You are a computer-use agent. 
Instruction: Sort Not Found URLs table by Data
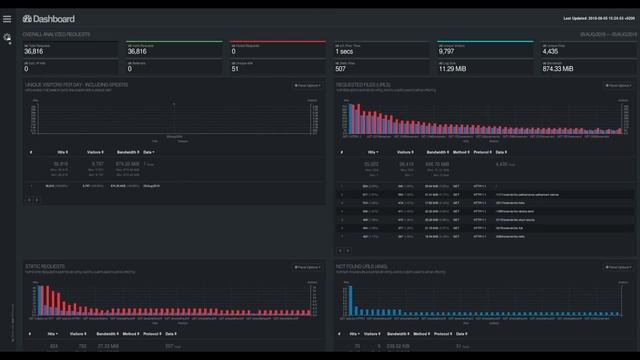coord(462,334)
